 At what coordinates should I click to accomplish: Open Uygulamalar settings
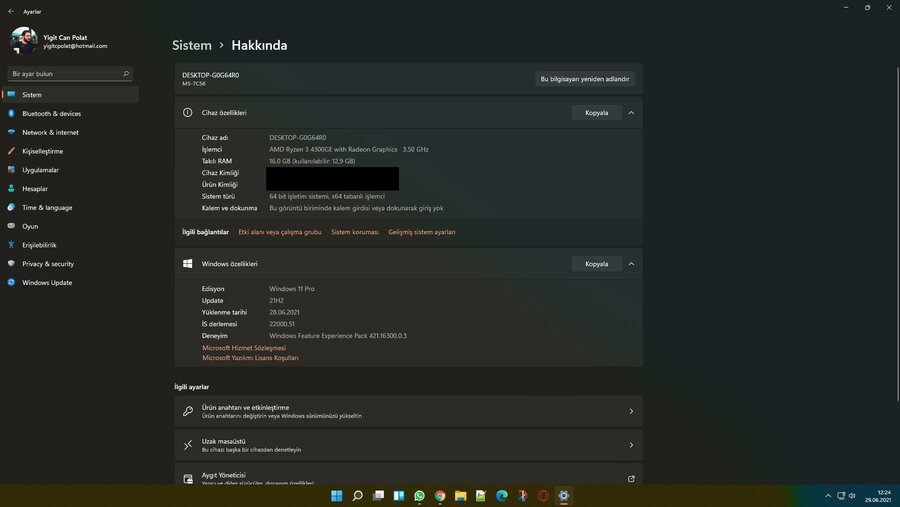point(70,170)
